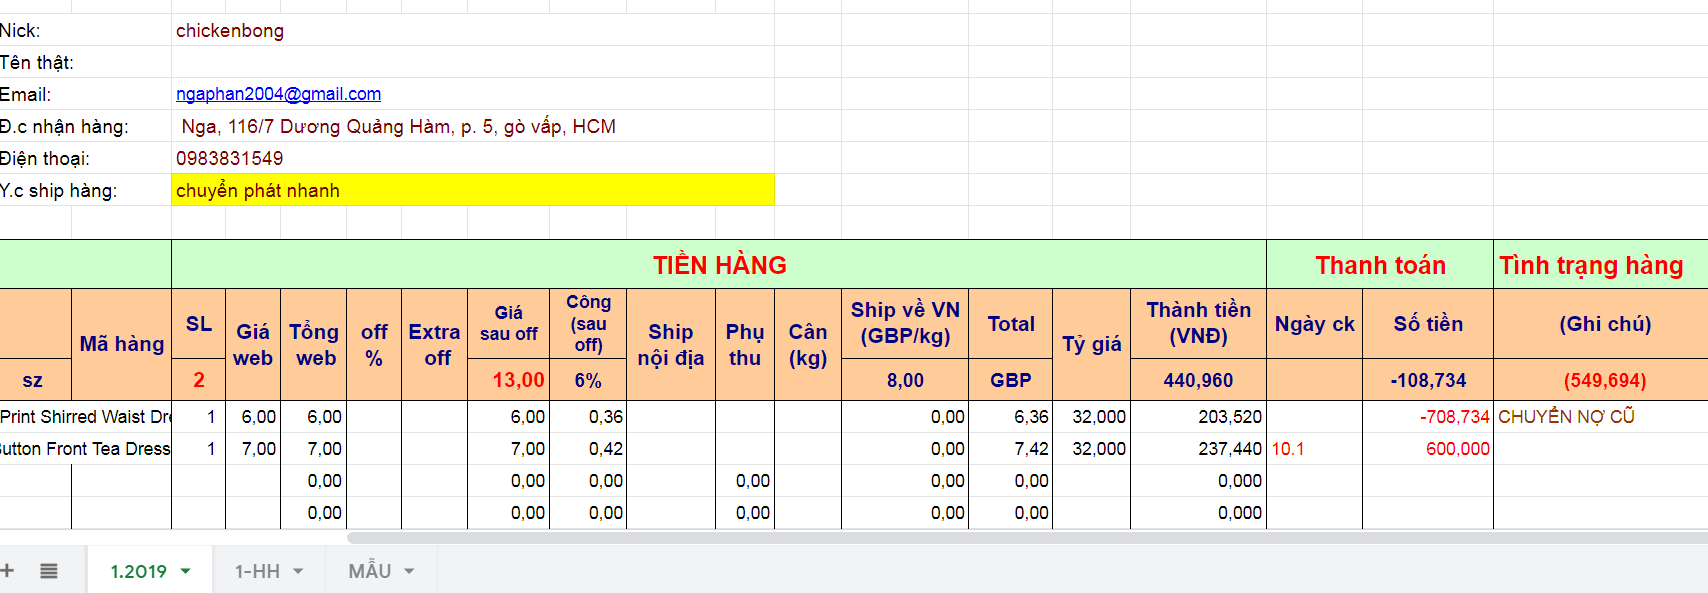Open the all sheets list icon
This screenshot has height=593, width=1708.
(x=48, y=571)
